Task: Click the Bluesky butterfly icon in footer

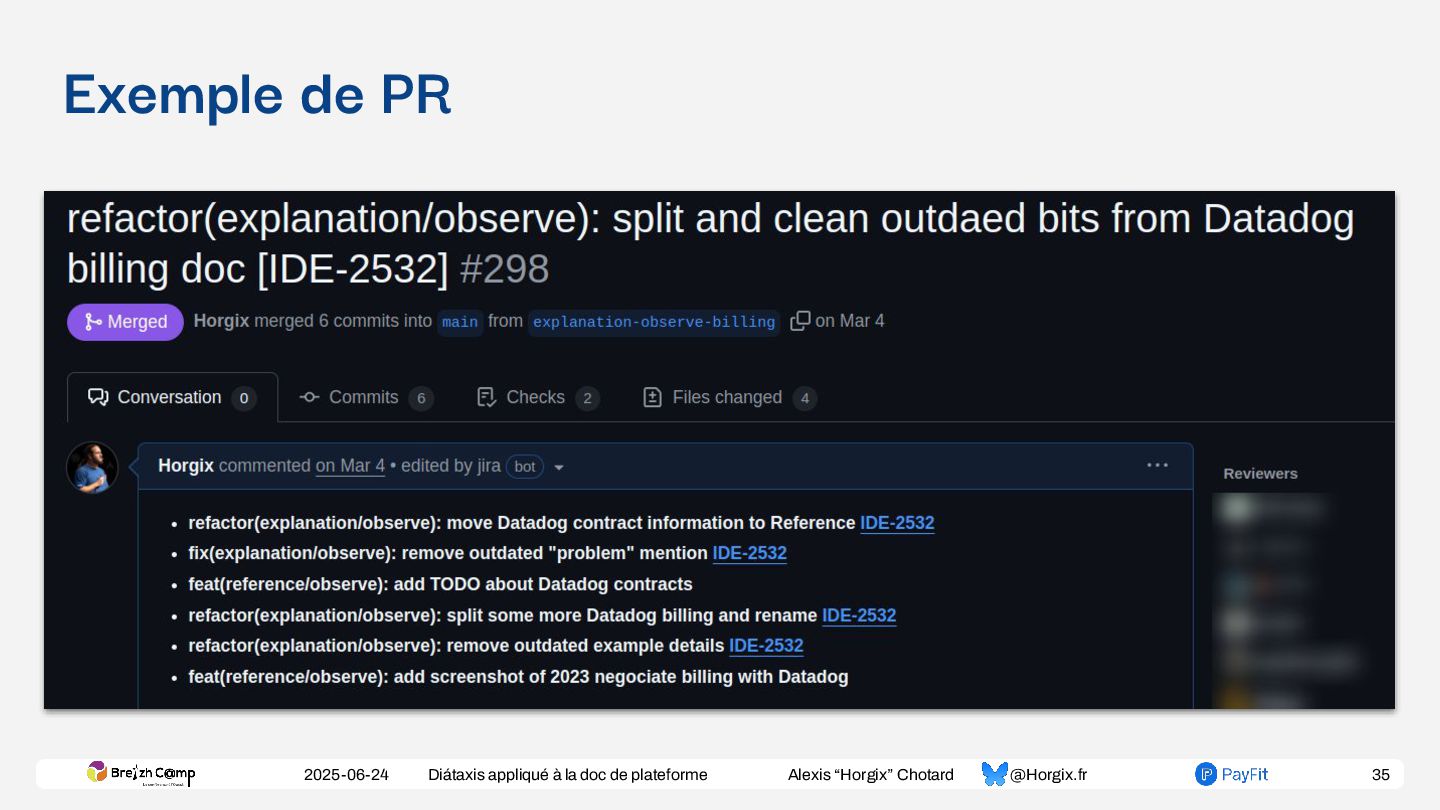Action: 994,774
